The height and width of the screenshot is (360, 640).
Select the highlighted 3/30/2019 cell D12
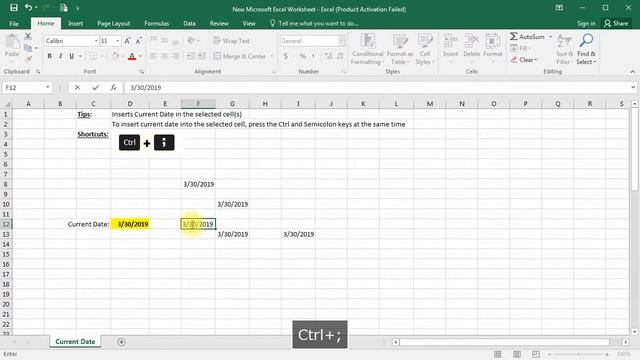[x=130, y=224]
